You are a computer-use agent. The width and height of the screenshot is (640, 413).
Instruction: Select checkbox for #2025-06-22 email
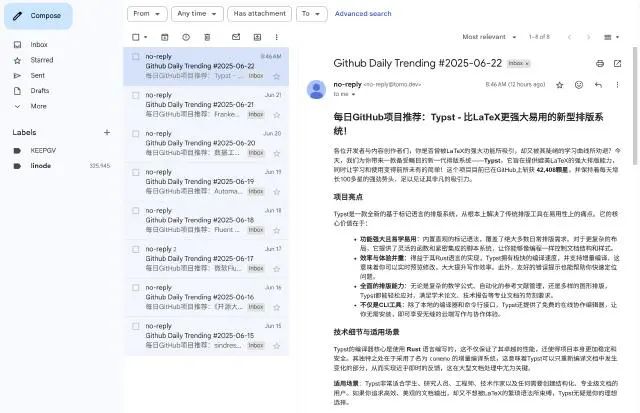(x=136, y=57)
